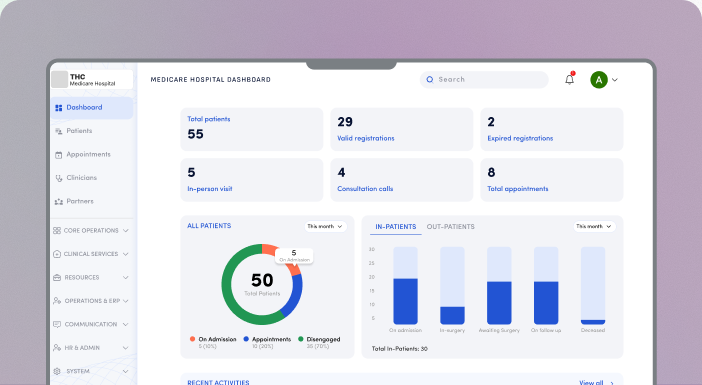This screenshot has height=385, width=702.
Task: Click the Partners icon in sidebar
Action: click(58, 202)
